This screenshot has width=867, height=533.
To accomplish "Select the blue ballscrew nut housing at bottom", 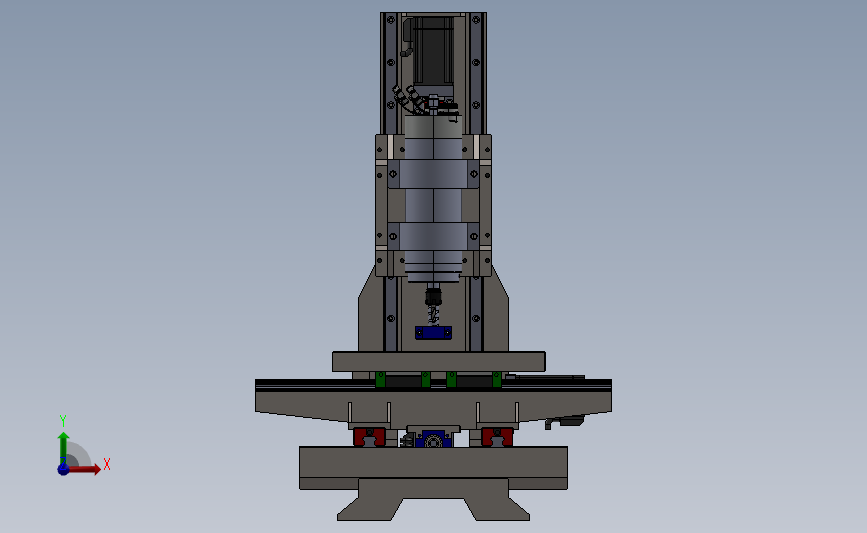I will [434, 440].
